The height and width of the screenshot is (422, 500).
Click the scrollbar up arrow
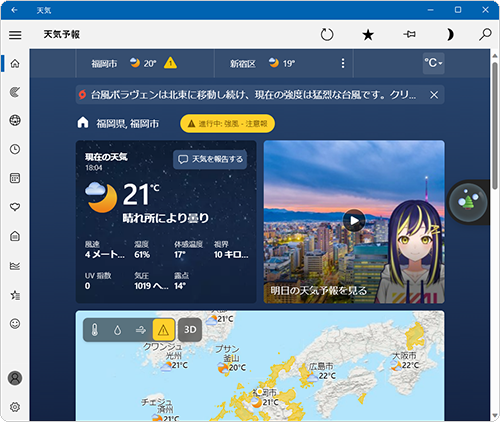[495, 56]
